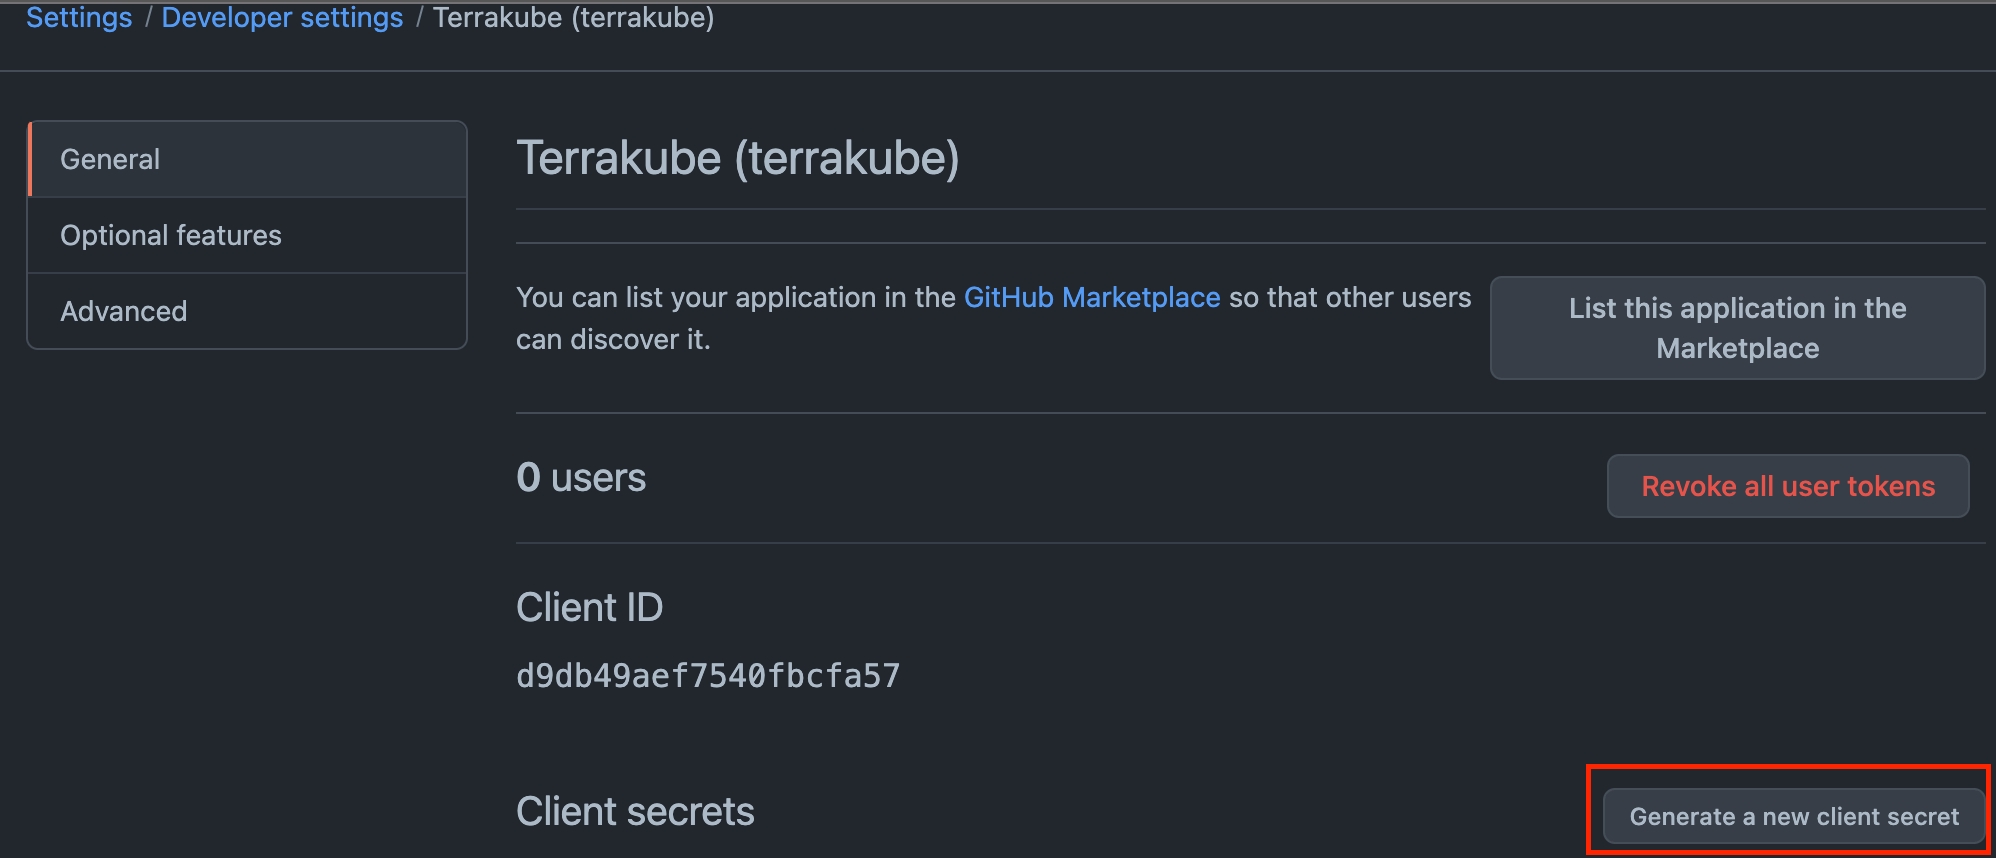Click the Client secrets heading

click(x=635, y=811)
